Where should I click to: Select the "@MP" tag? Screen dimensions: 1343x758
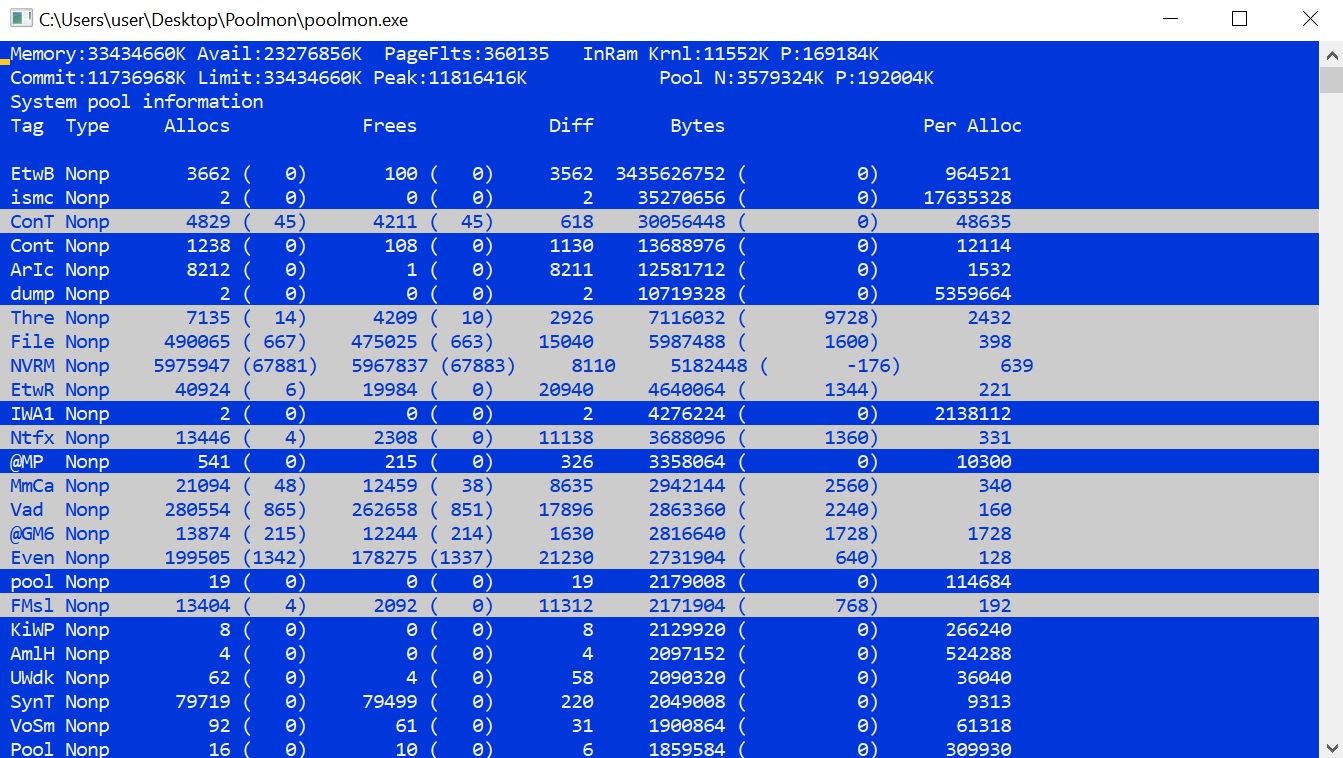pos(27,462)
